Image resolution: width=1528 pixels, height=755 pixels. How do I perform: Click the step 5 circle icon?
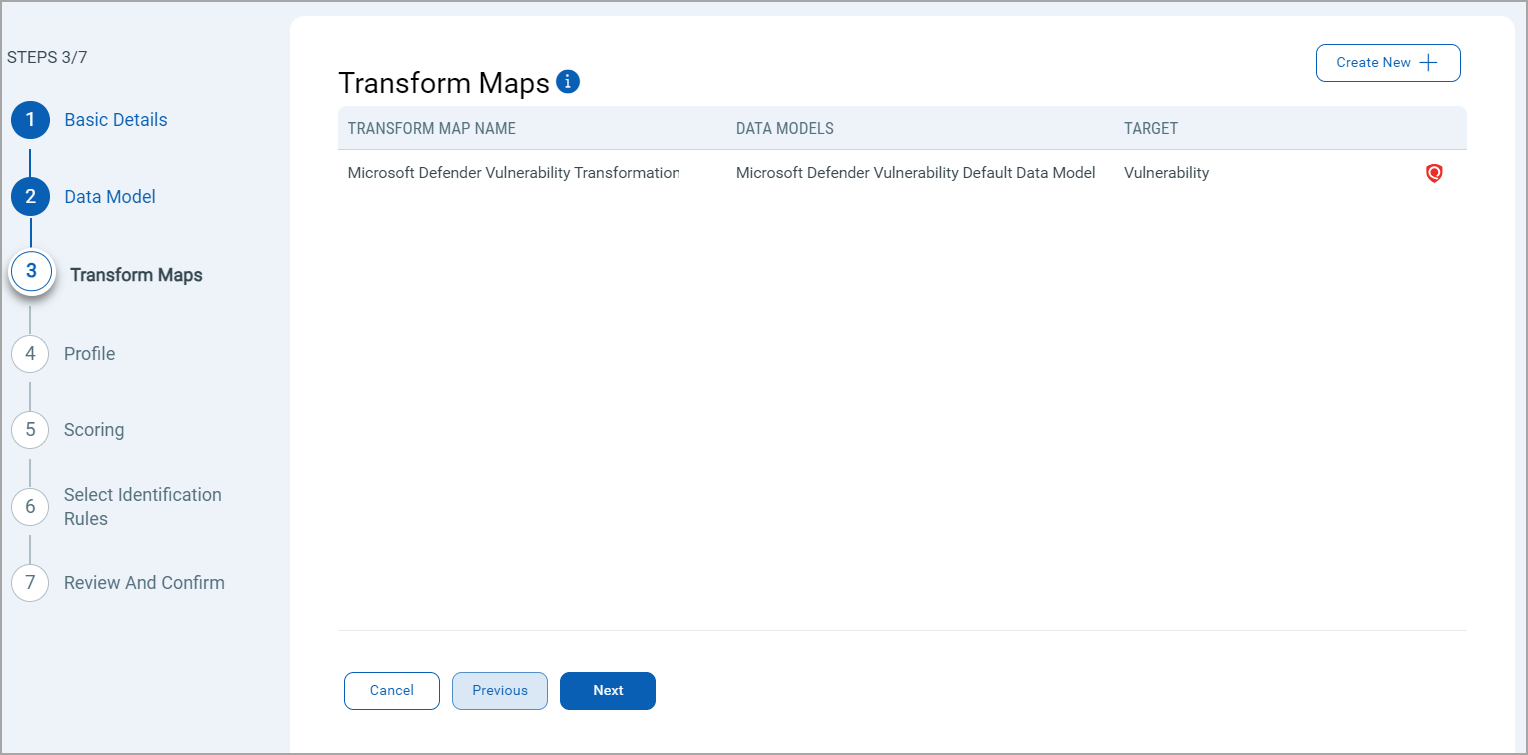pos(30,430)
